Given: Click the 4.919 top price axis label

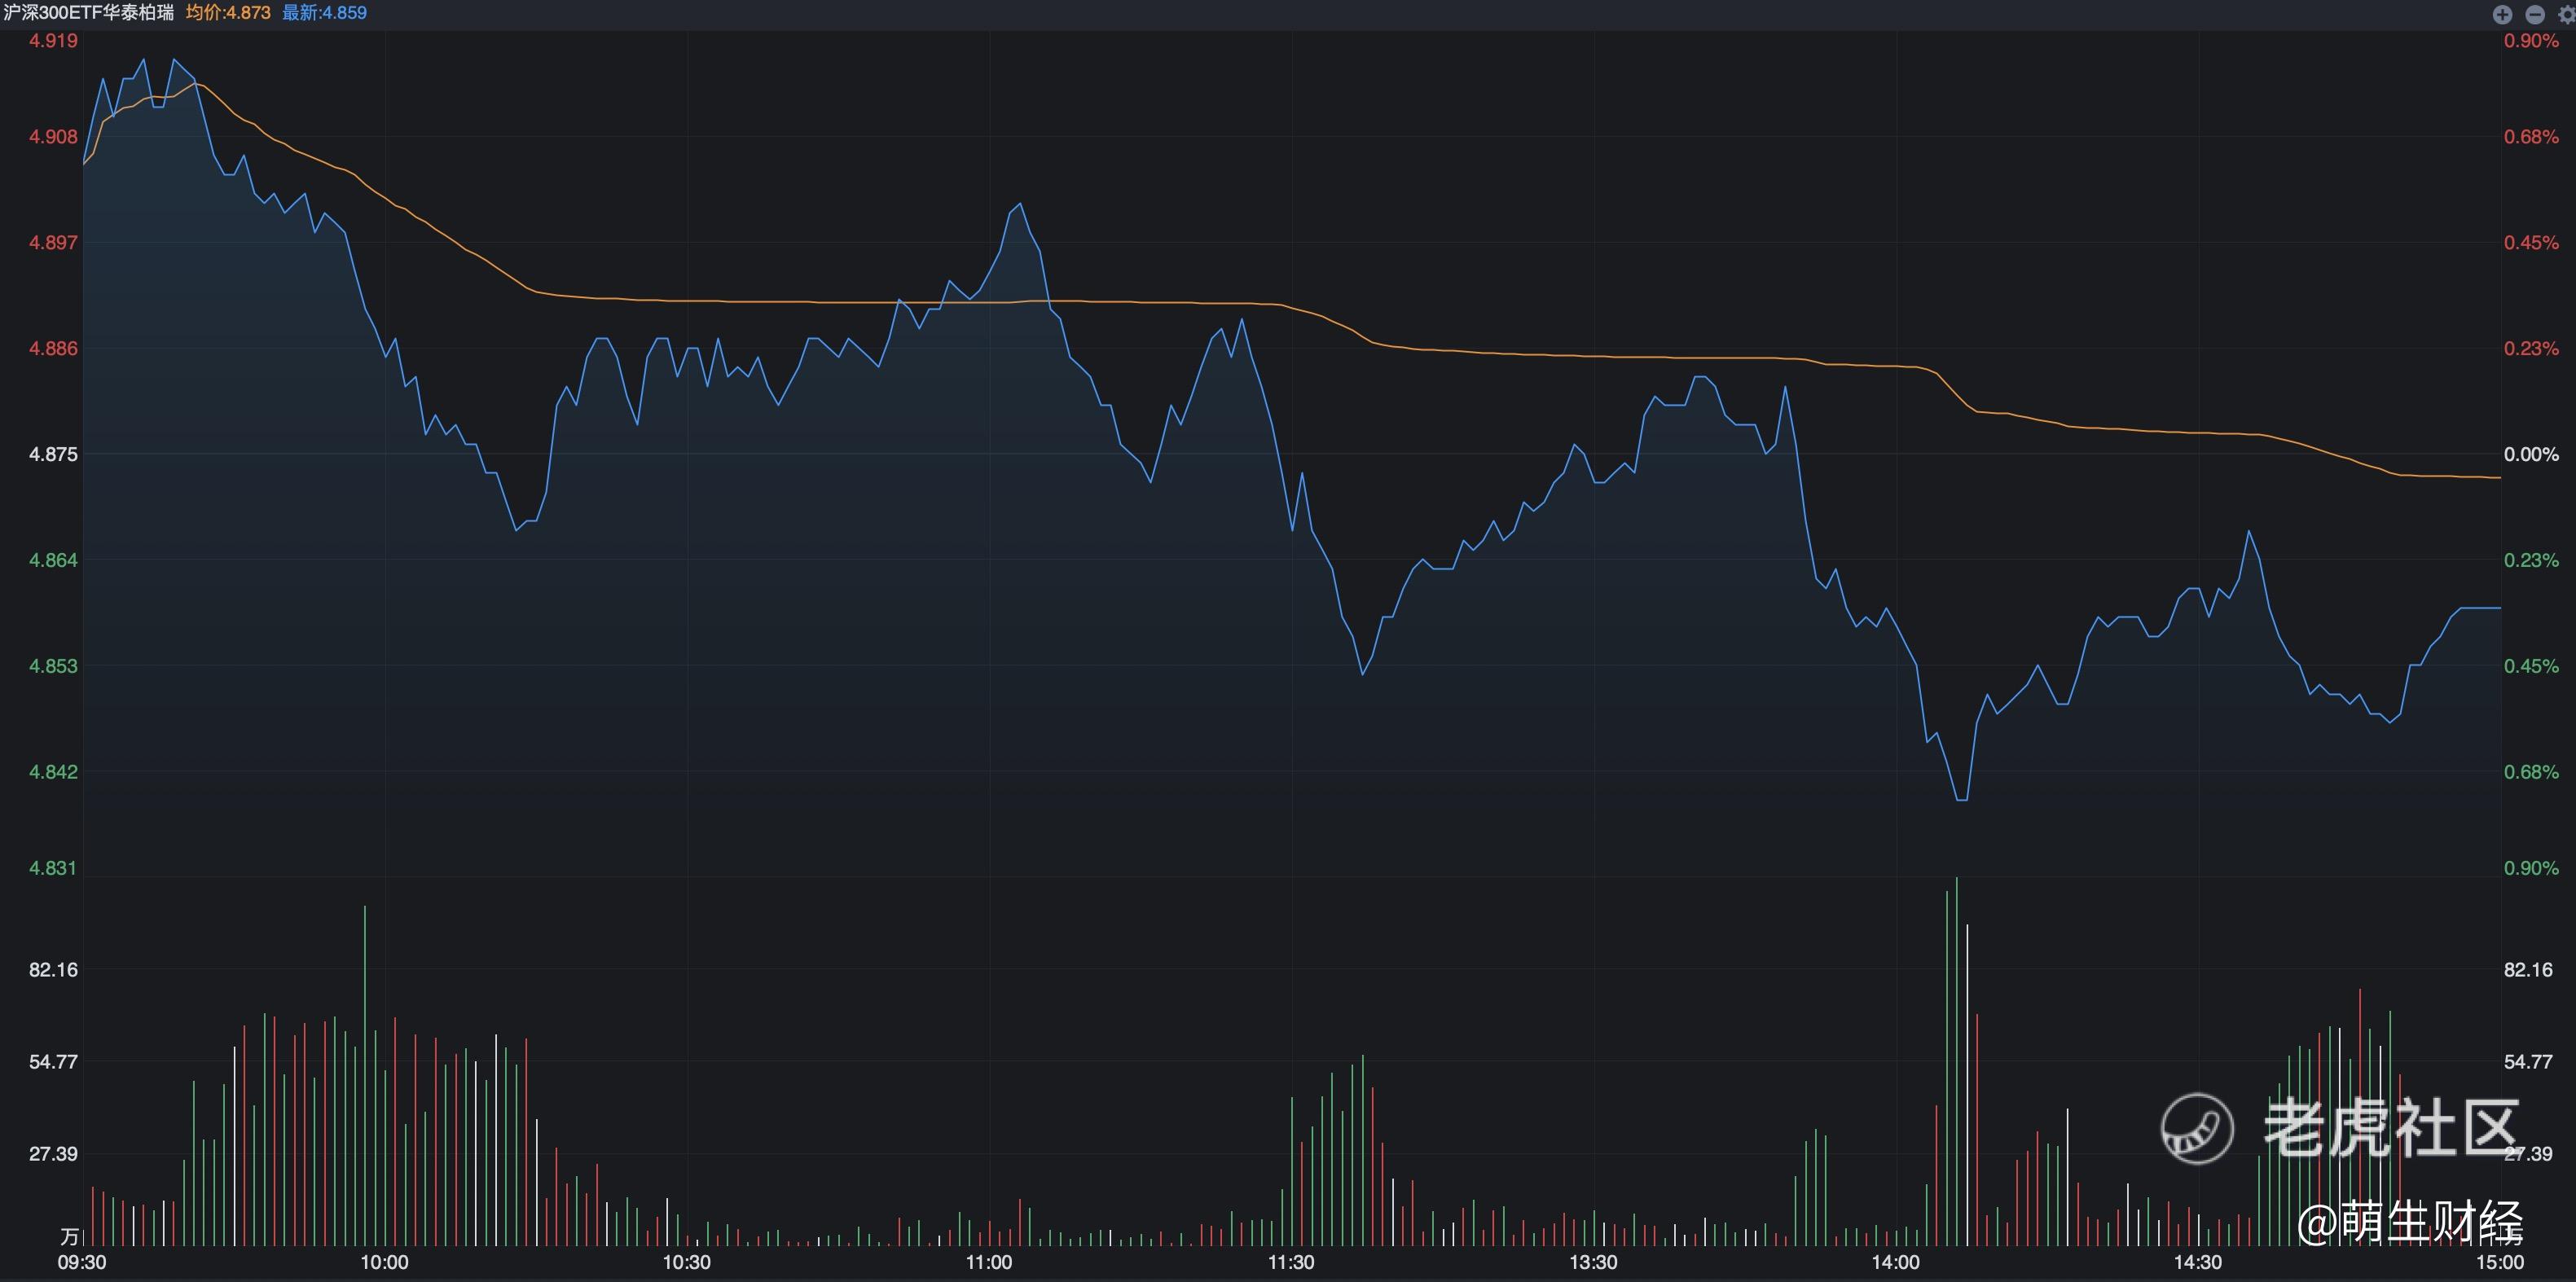Looking at the screenshot, I should click(x=53, y=41).
